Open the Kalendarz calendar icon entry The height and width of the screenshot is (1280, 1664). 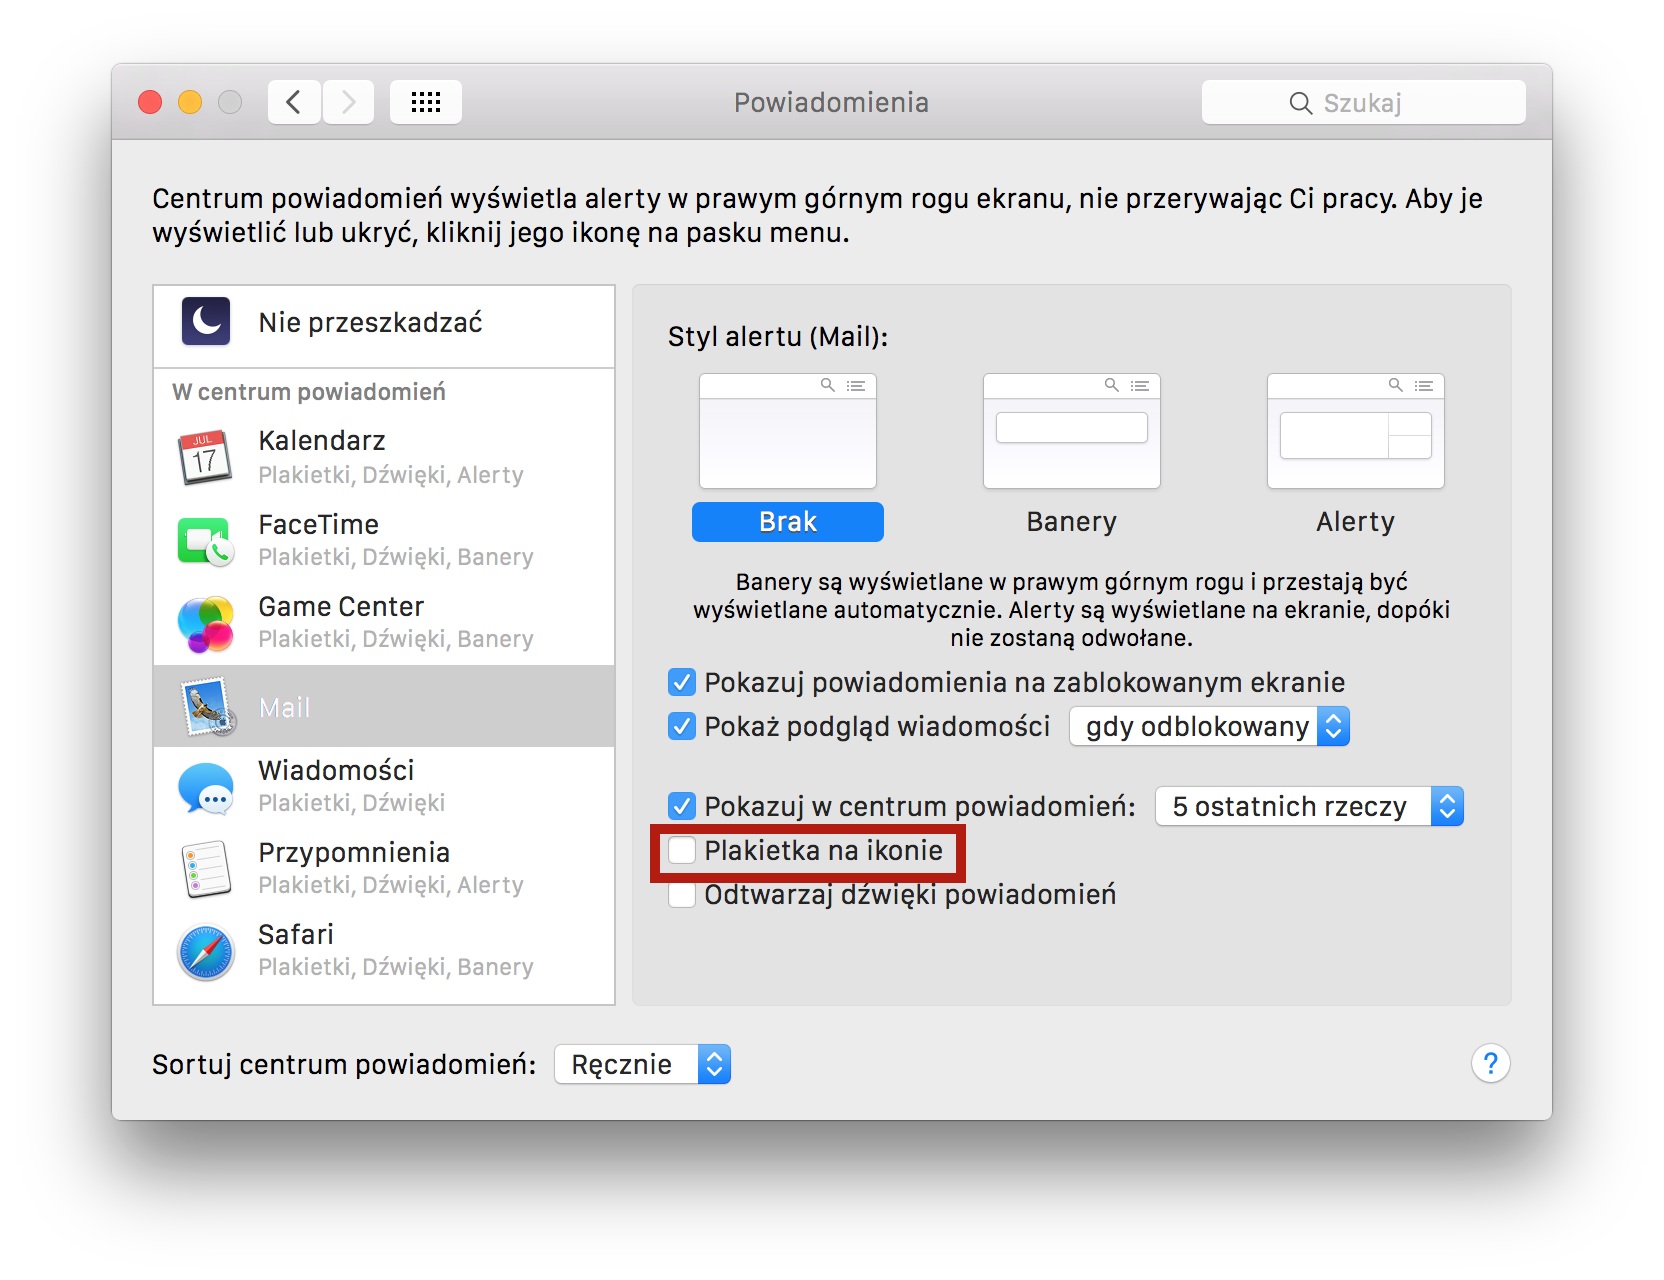(x=205, y=457)
